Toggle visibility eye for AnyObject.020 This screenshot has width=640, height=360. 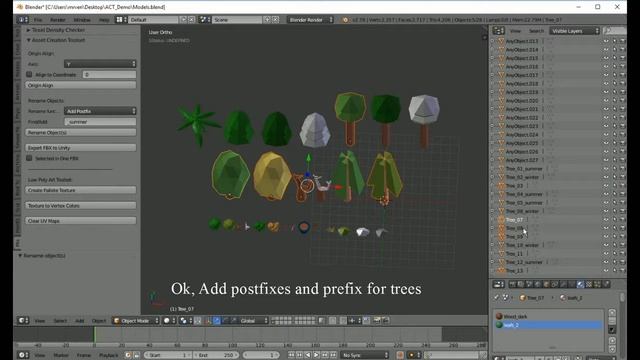pyautogui.click(x=606, y=101)
